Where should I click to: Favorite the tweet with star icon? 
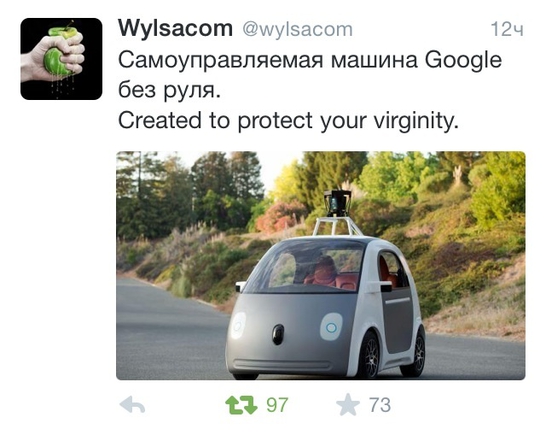(x=348, y=405)
